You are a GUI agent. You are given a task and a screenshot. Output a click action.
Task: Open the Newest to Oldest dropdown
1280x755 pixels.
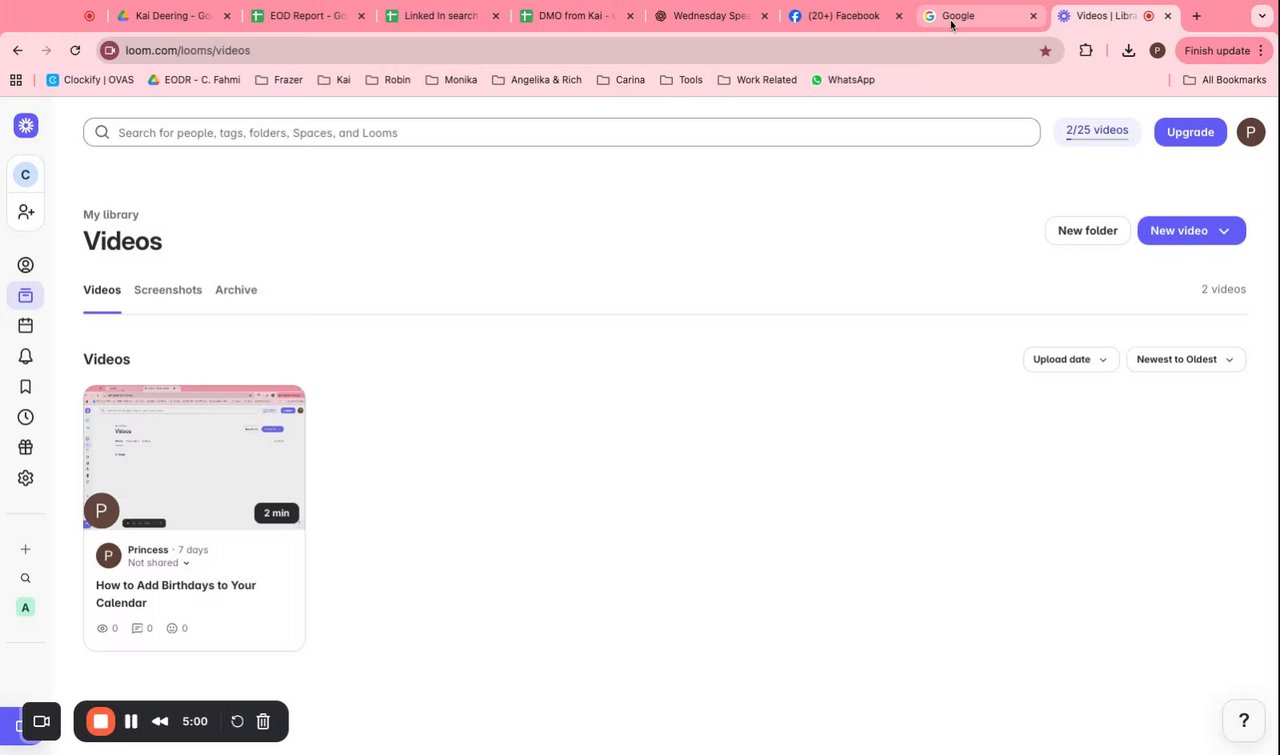click(x=1186, y=359)
